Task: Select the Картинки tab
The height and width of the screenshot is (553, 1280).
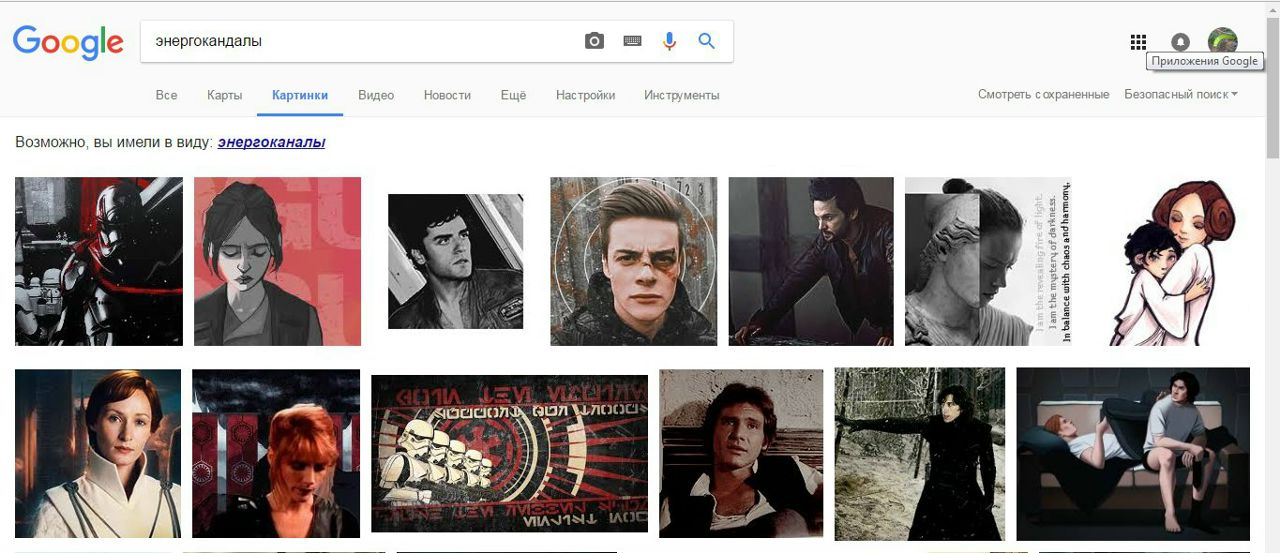Action: [300, 95]
